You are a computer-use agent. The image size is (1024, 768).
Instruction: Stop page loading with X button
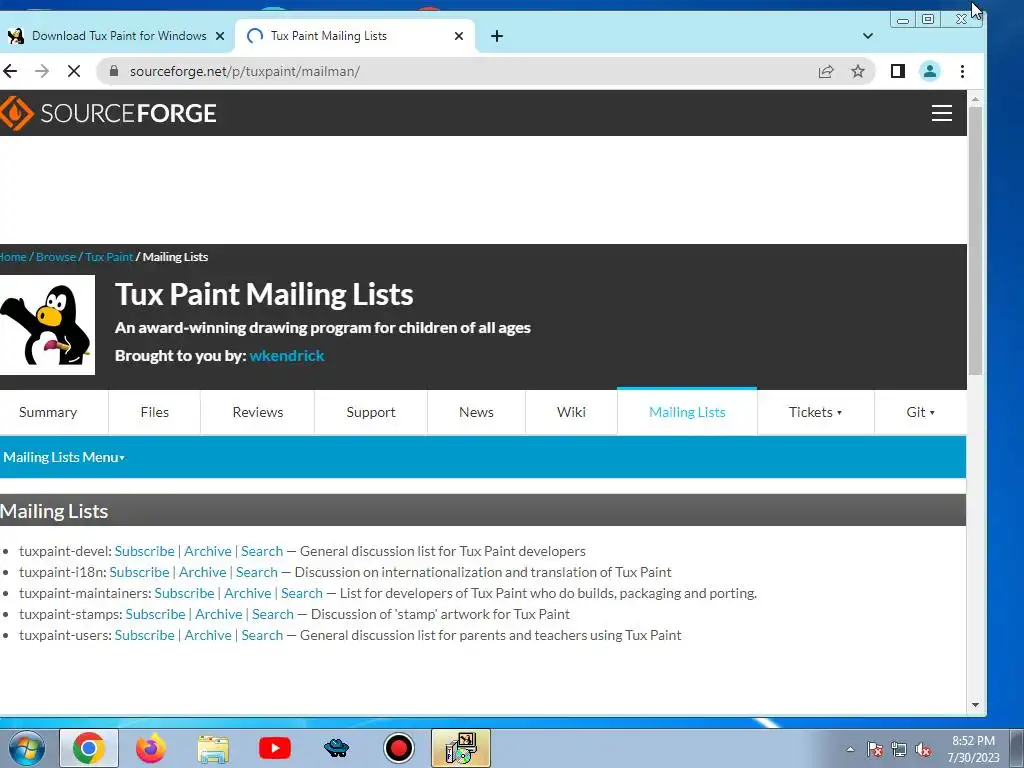pyautogui.click(x=74, y=71)
